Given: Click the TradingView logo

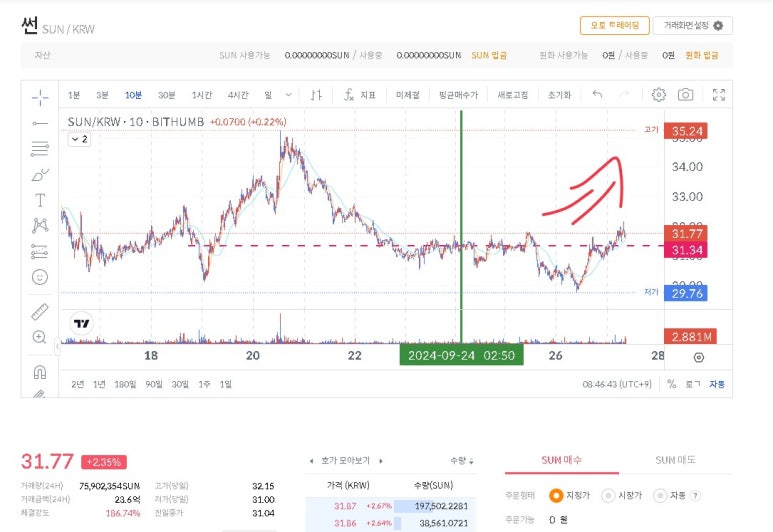Looking at the screenshot, I should tap(81, 323).
